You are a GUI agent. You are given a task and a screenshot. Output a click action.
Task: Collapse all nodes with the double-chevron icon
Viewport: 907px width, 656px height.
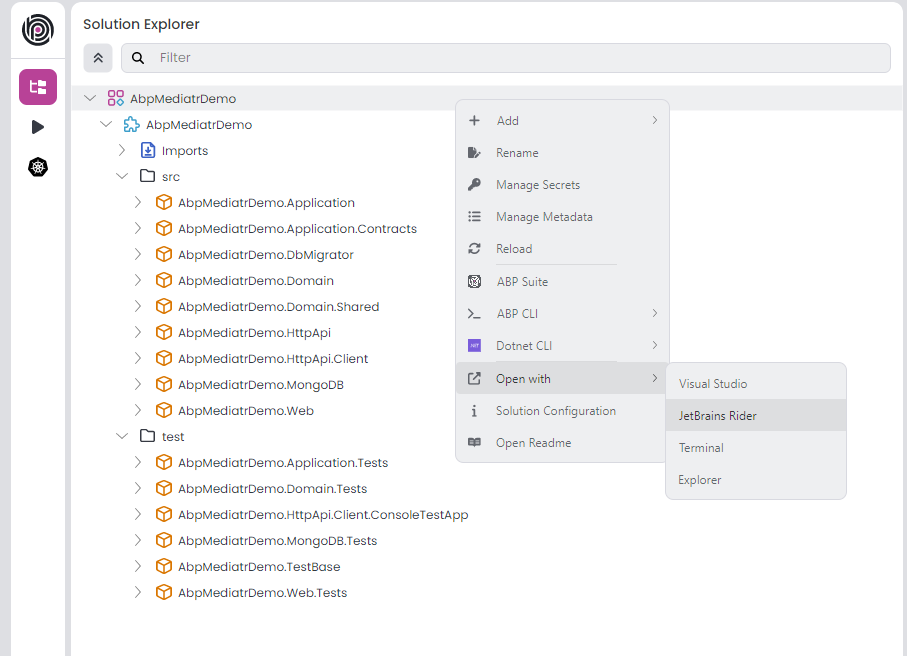pyautogui.click(x=97, y=58)
